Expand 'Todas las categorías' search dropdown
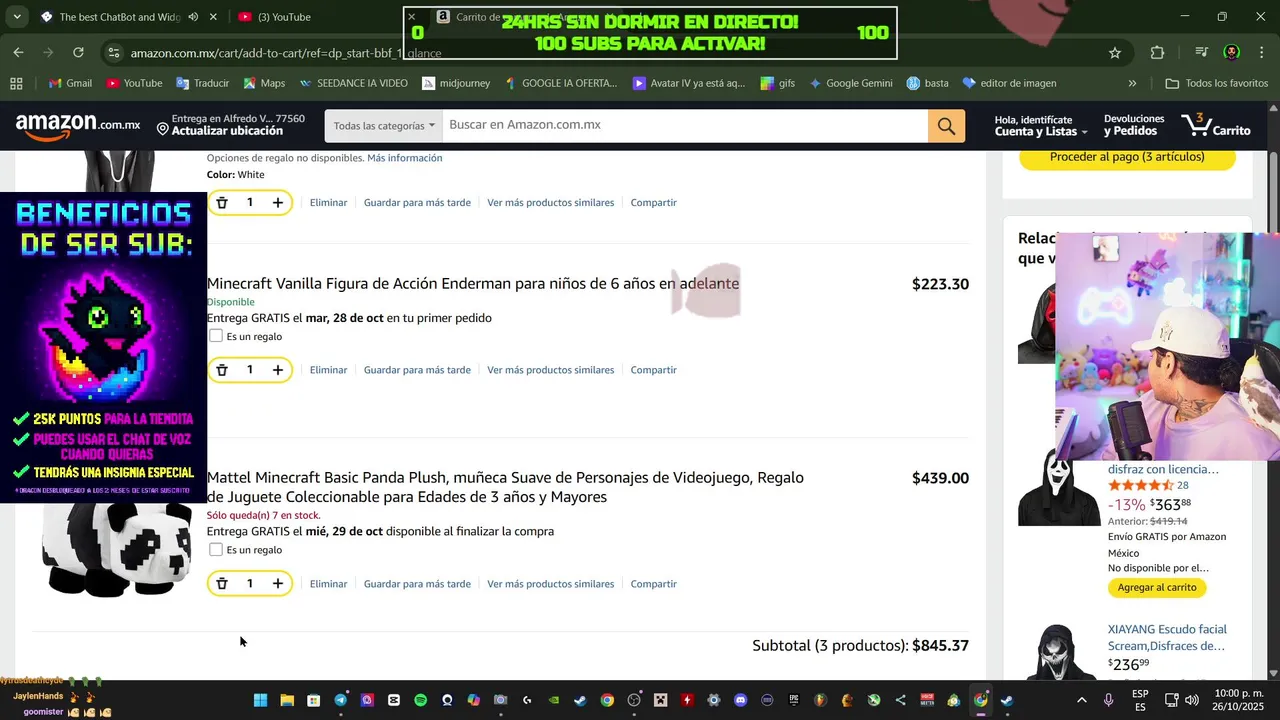 (384, 126)
